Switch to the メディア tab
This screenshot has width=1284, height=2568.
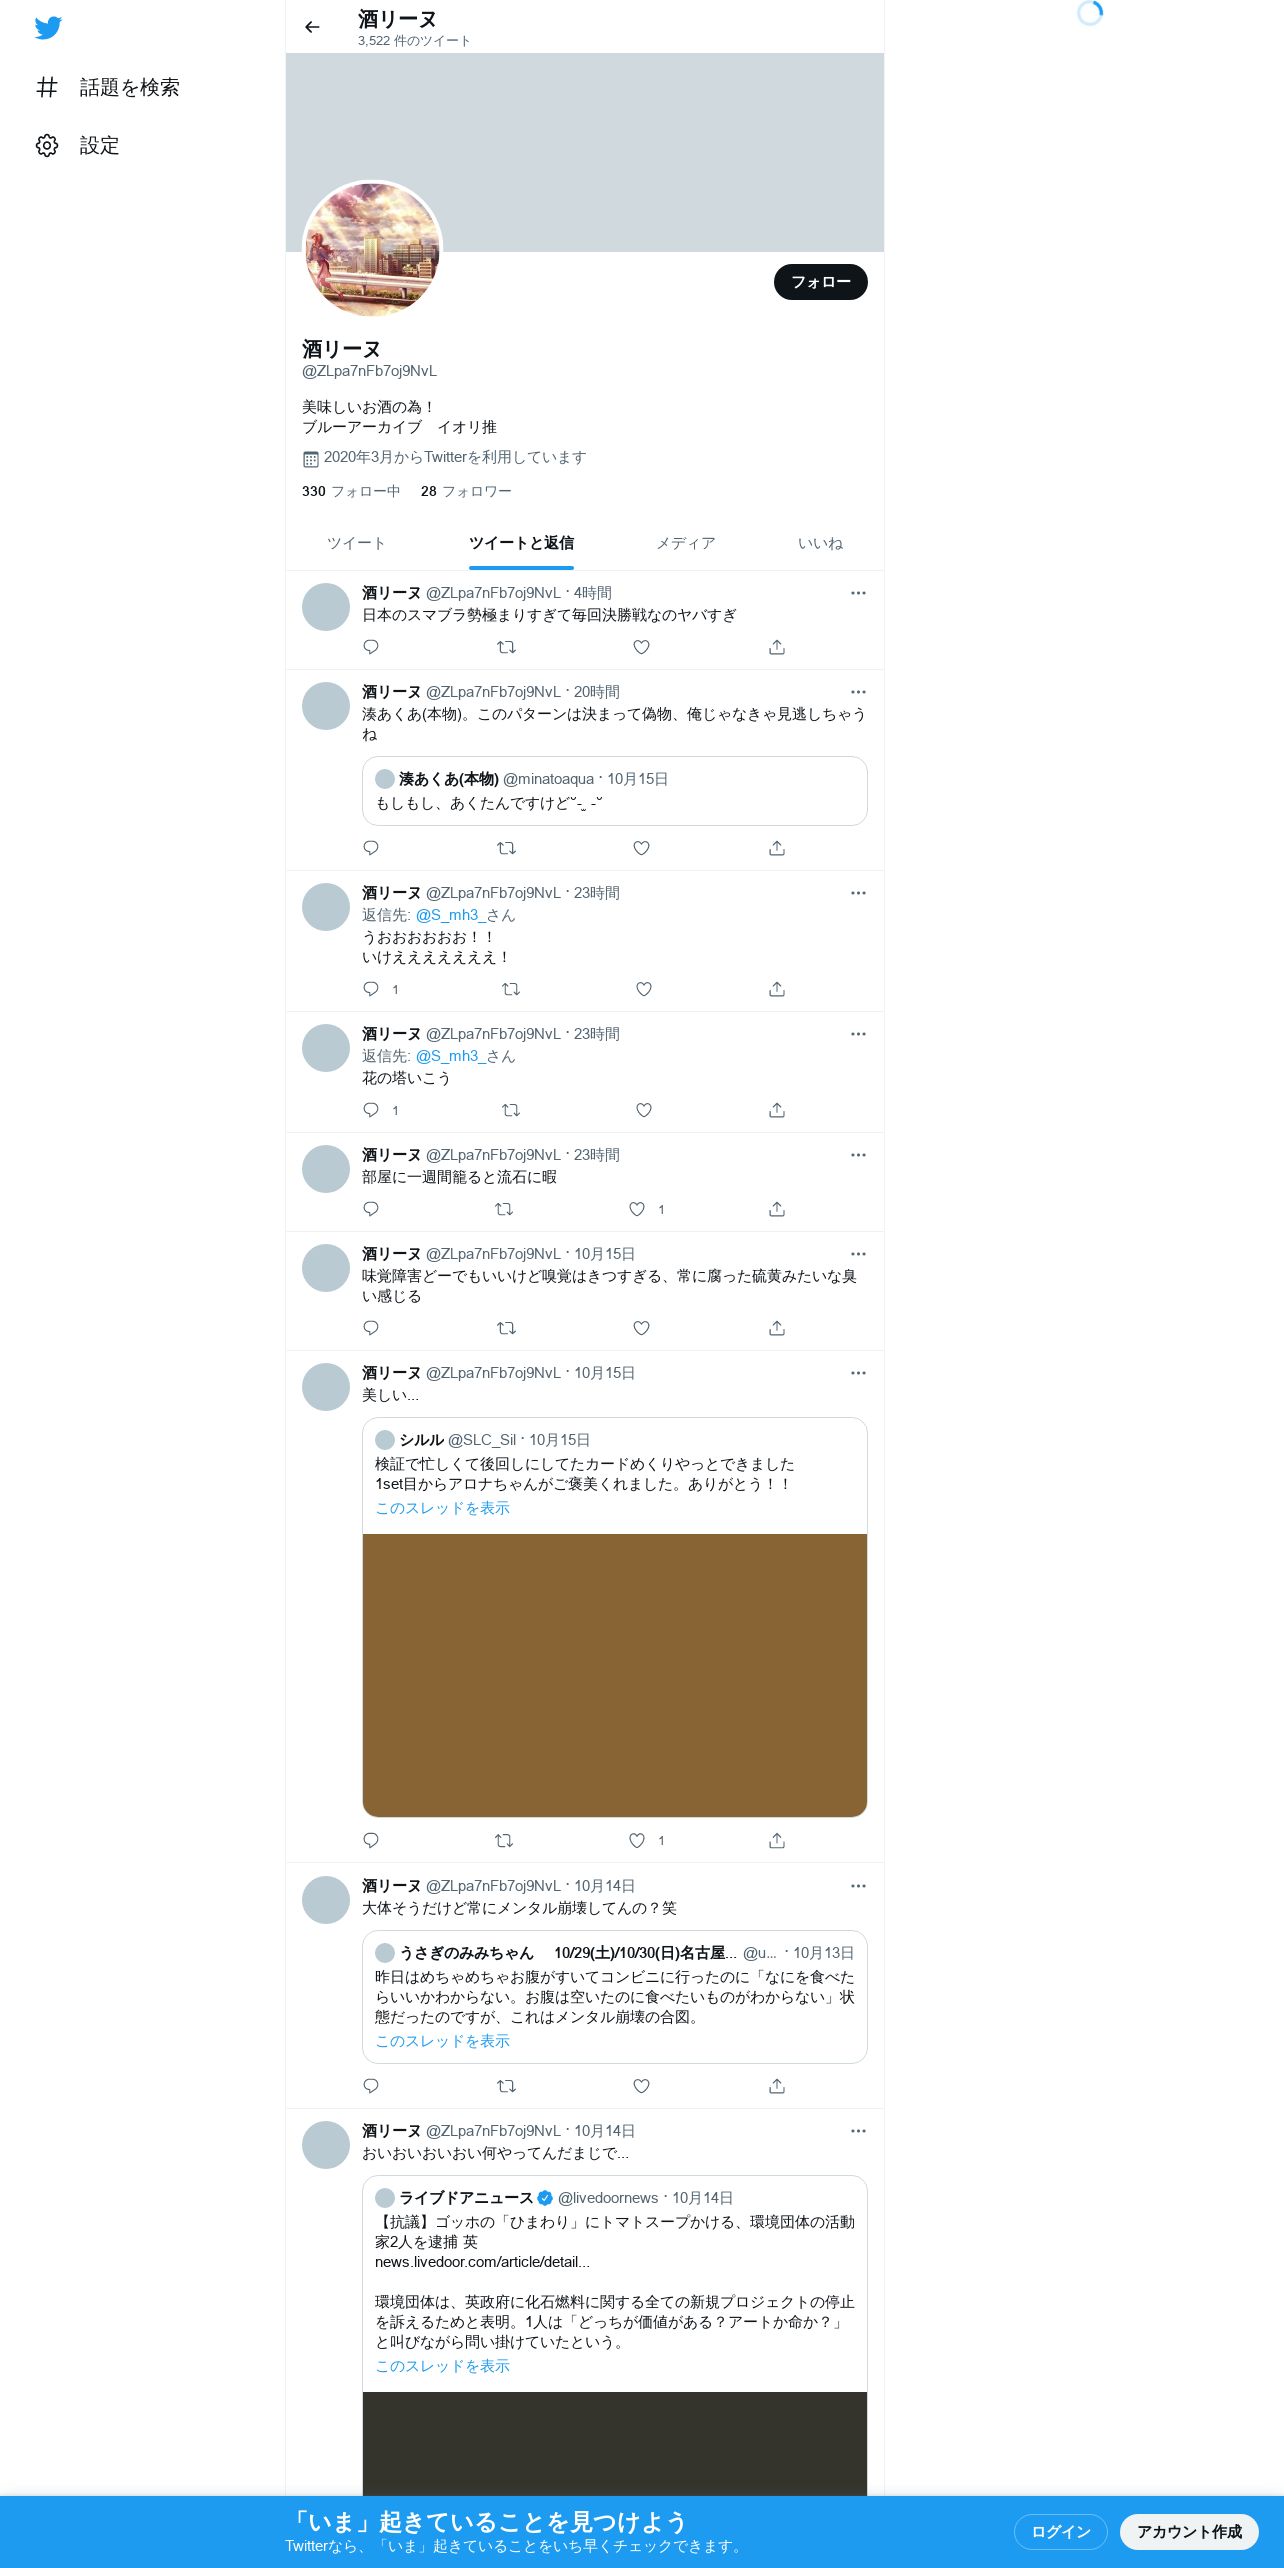pyautogui.click(x=685, y=543)
